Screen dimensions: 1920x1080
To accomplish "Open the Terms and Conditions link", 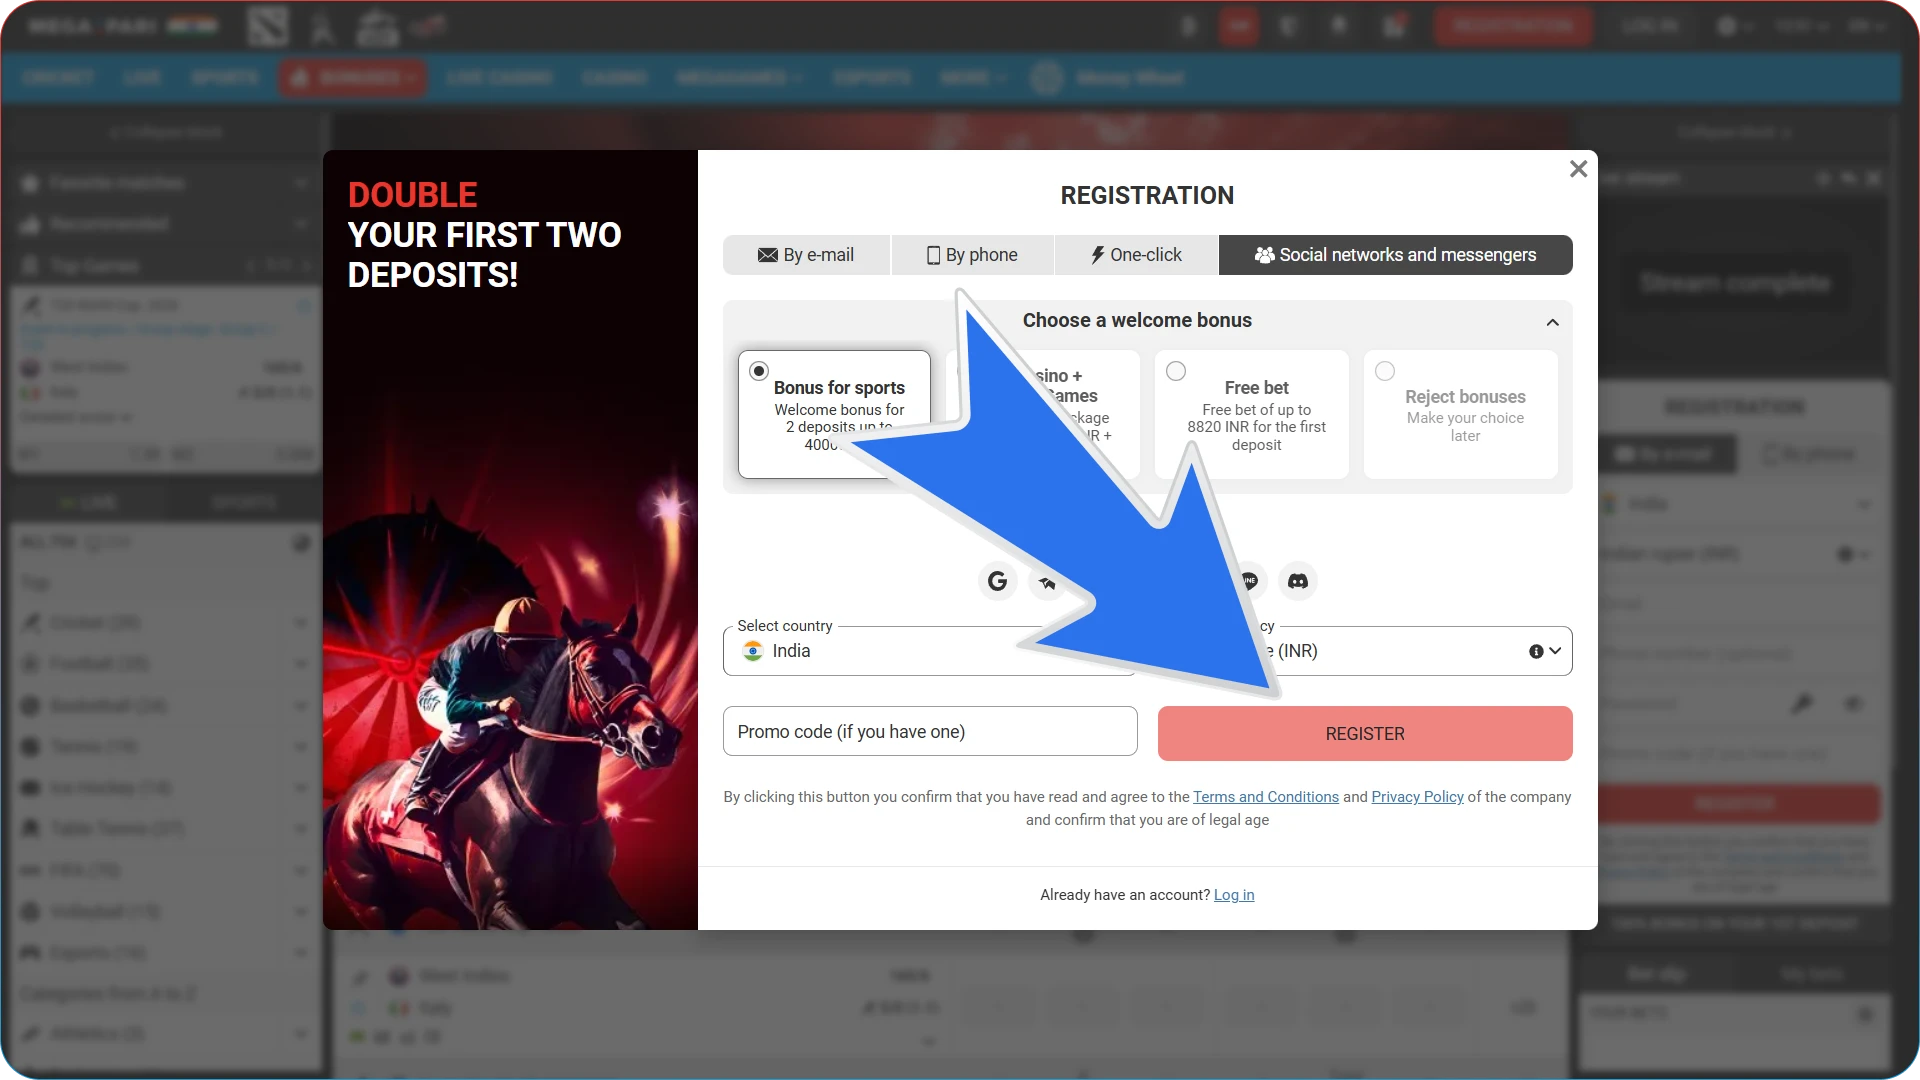I will tap(1266, 797).
